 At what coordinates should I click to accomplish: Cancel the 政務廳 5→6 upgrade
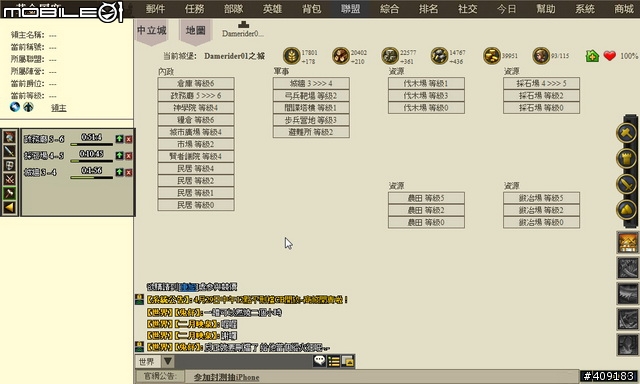point(129,139)
